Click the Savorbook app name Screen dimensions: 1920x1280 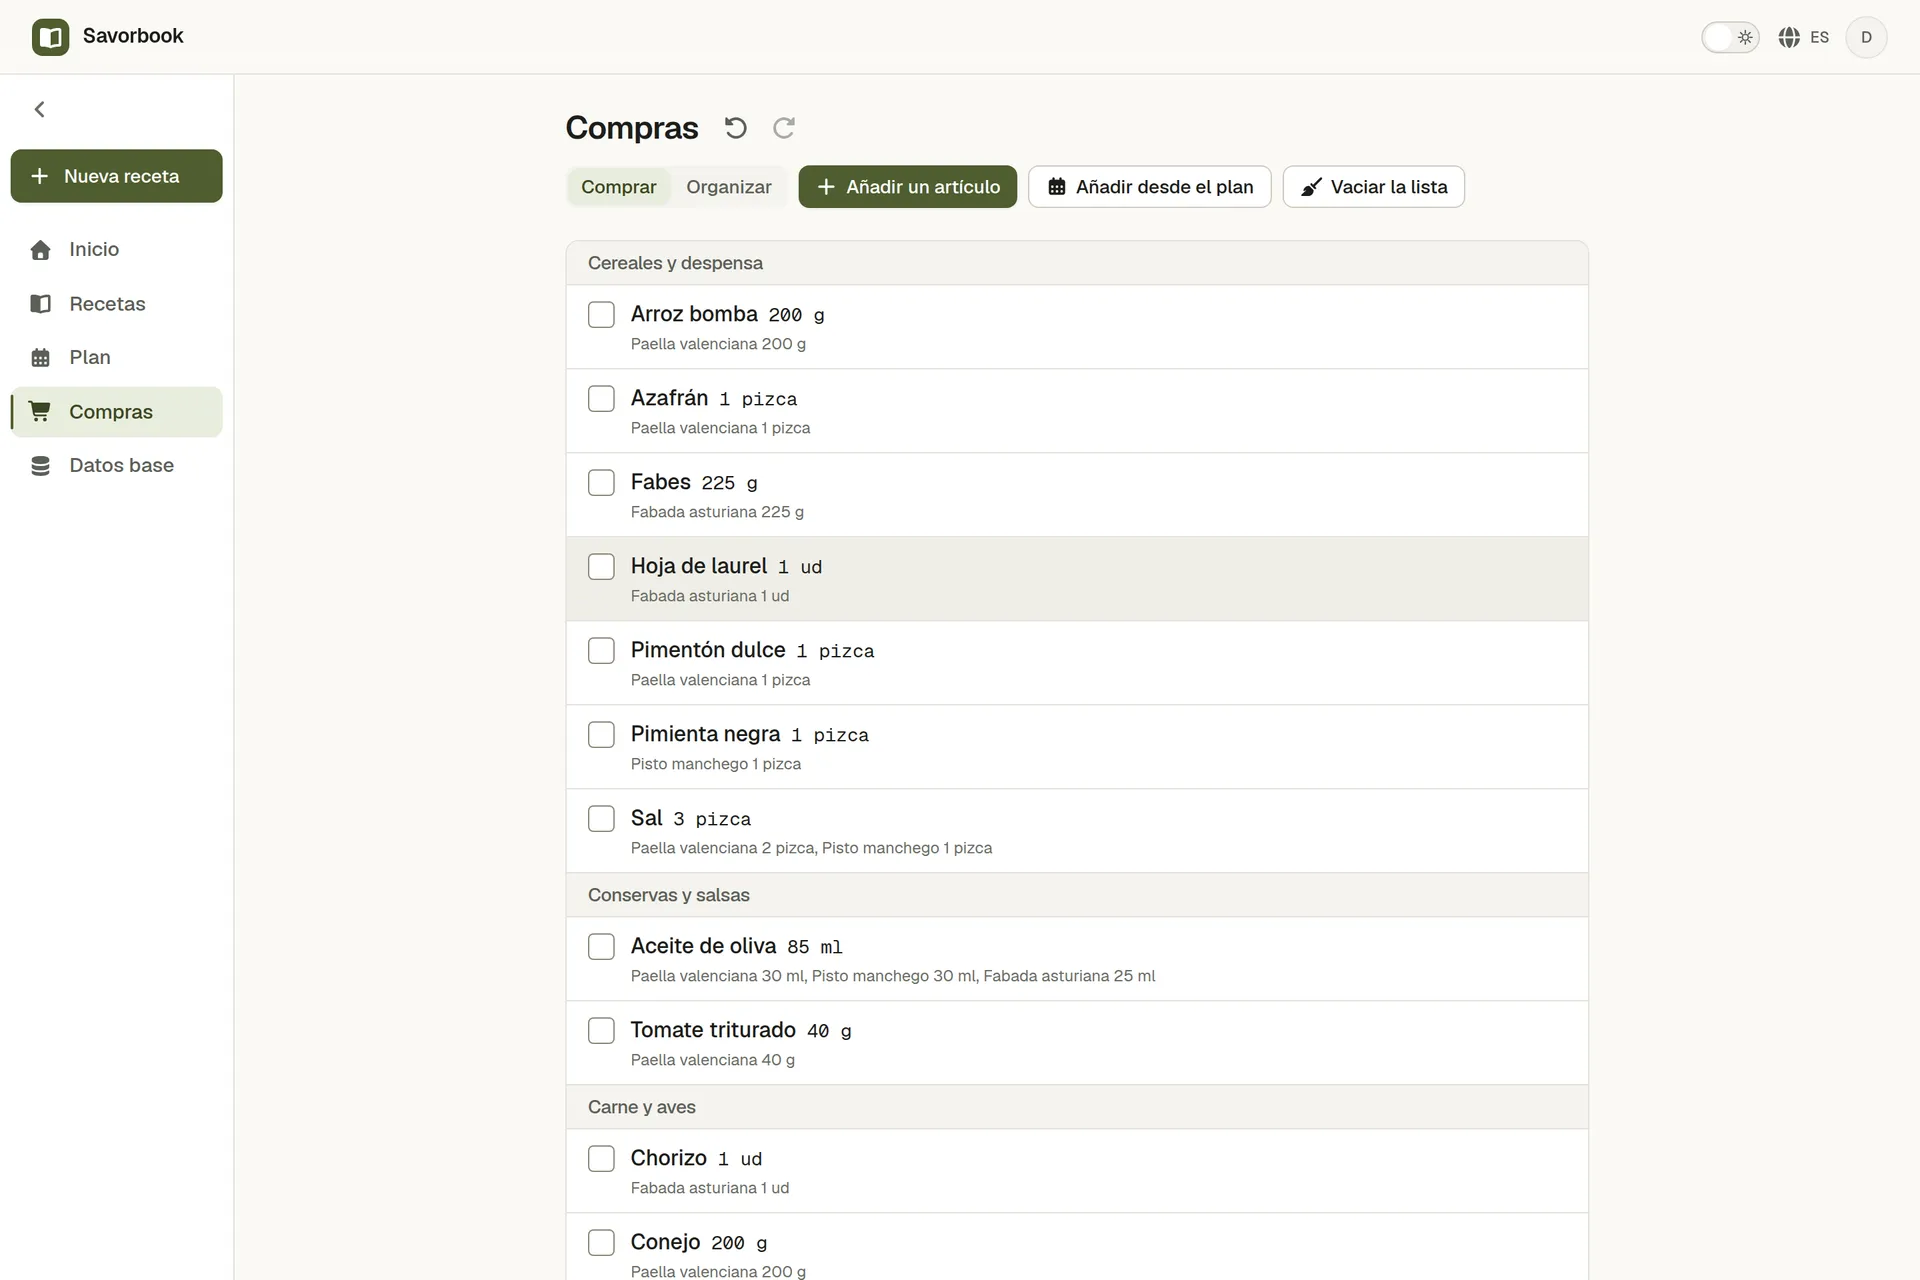133,36
